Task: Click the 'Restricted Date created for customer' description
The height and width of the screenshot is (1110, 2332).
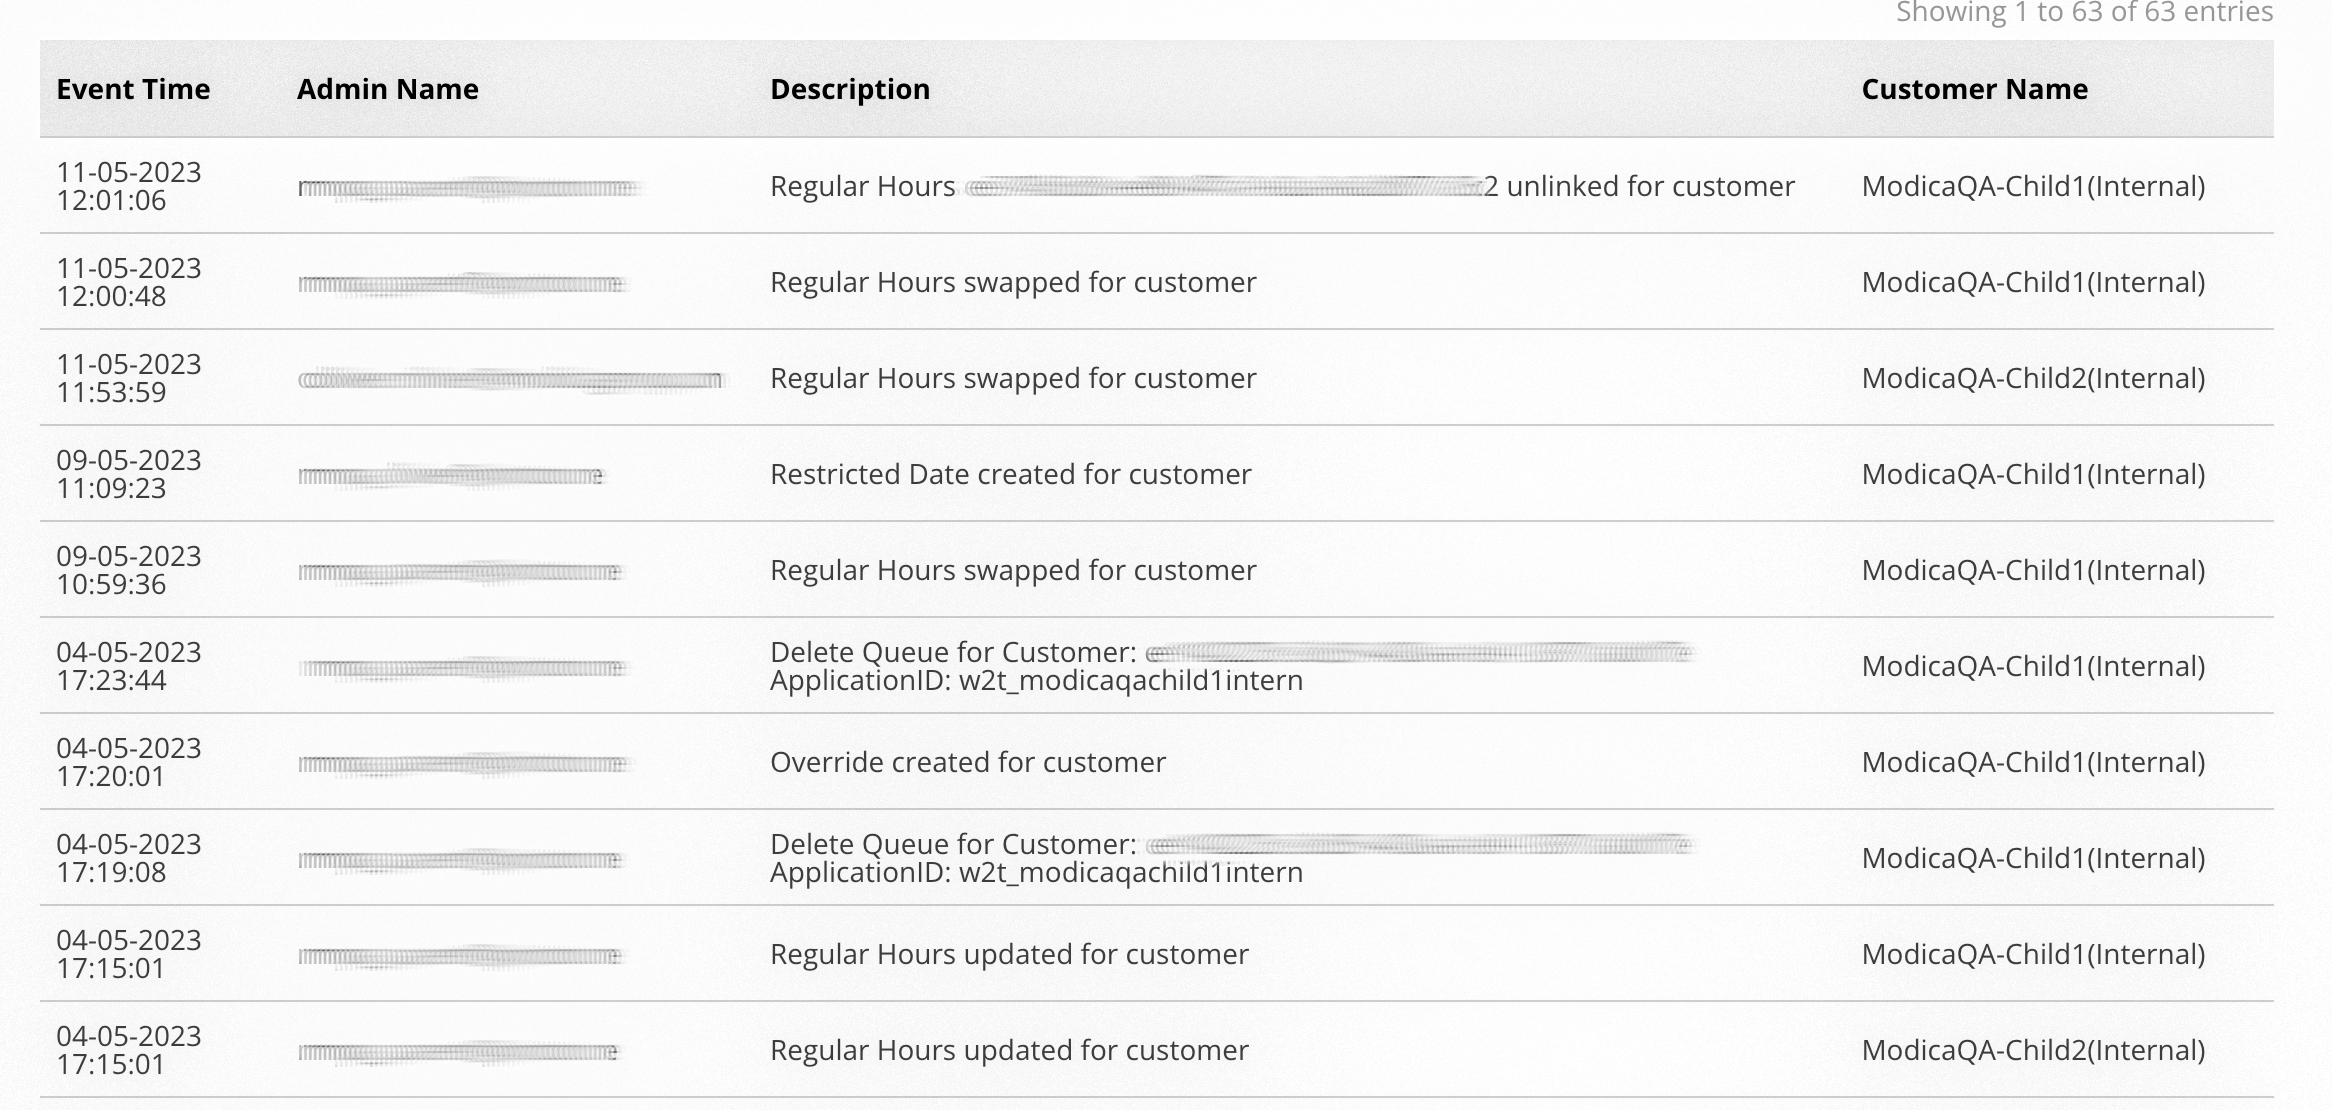Action: [x=1010, y=474]
